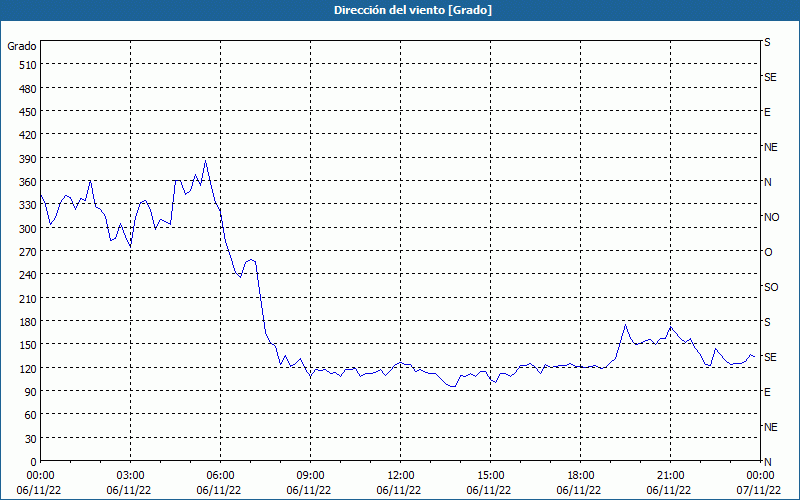The height and width of the screenshot is (500, 800).
Task: Click the 210 degree axis label
Action: click(28, 298)
